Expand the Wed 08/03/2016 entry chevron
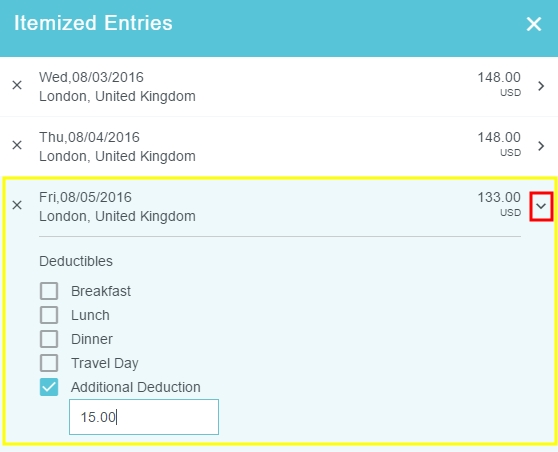 pos(541,86)
